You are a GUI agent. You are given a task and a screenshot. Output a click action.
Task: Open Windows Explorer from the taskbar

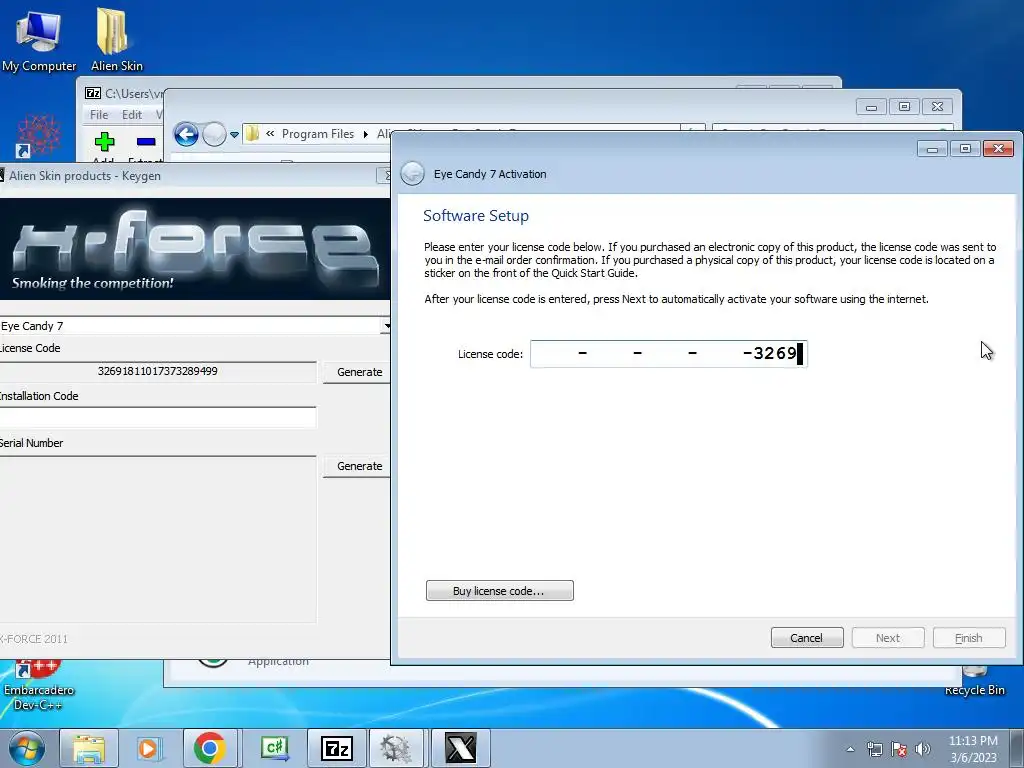pos(89,748)
